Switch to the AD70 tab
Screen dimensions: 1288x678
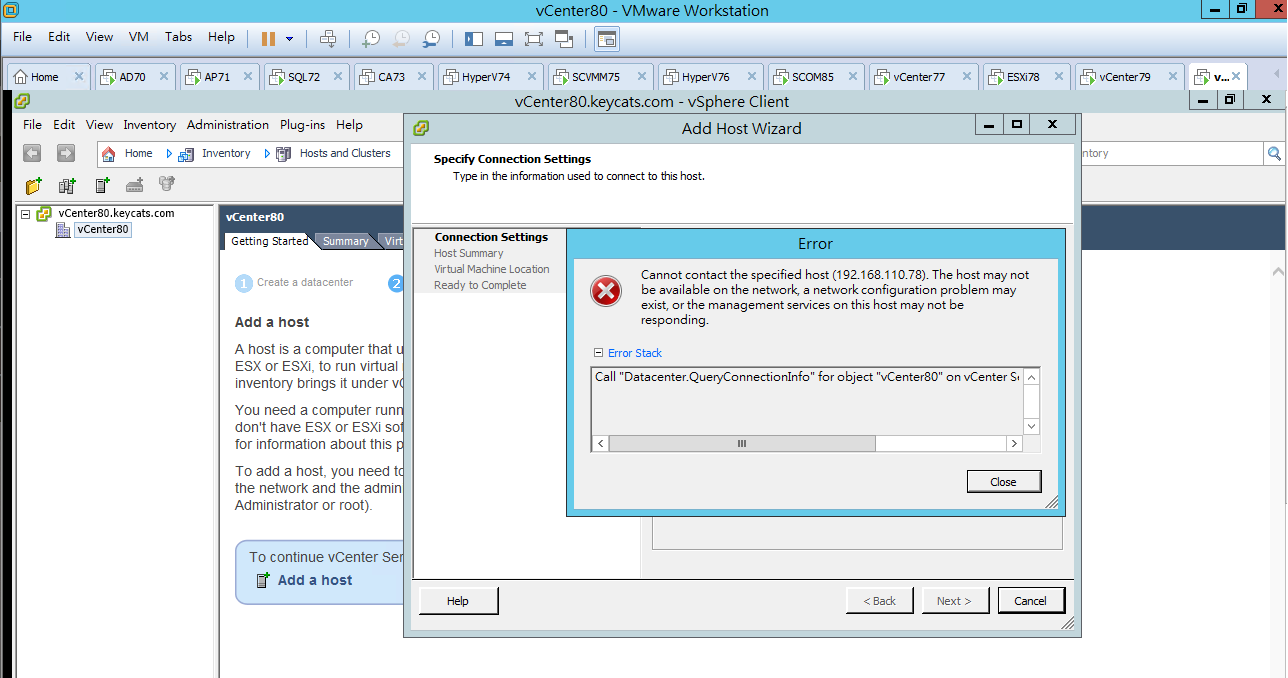[x=132, y=77]
